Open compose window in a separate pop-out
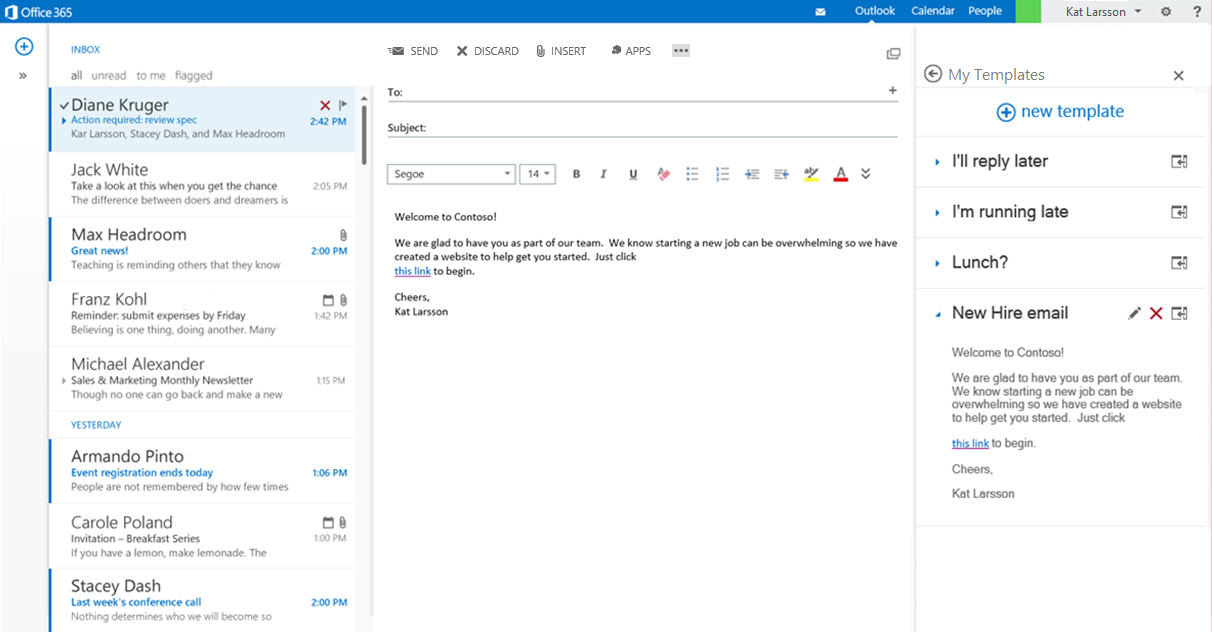 (x=893, y=54)
